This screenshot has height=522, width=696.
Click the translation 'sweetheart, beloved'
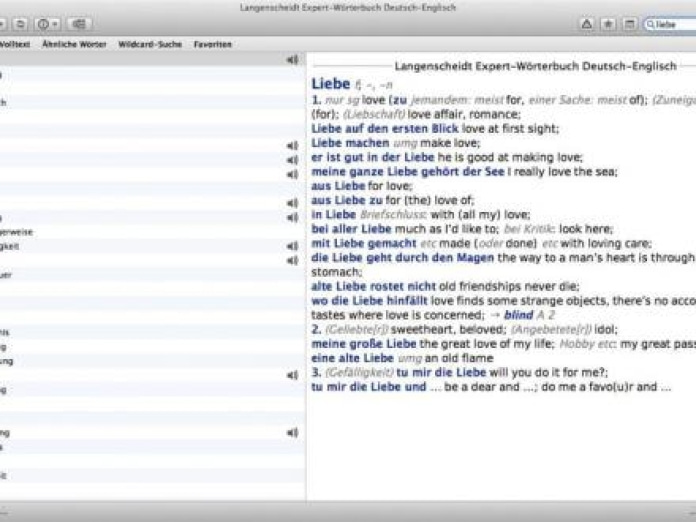click(x=448, y=329)
